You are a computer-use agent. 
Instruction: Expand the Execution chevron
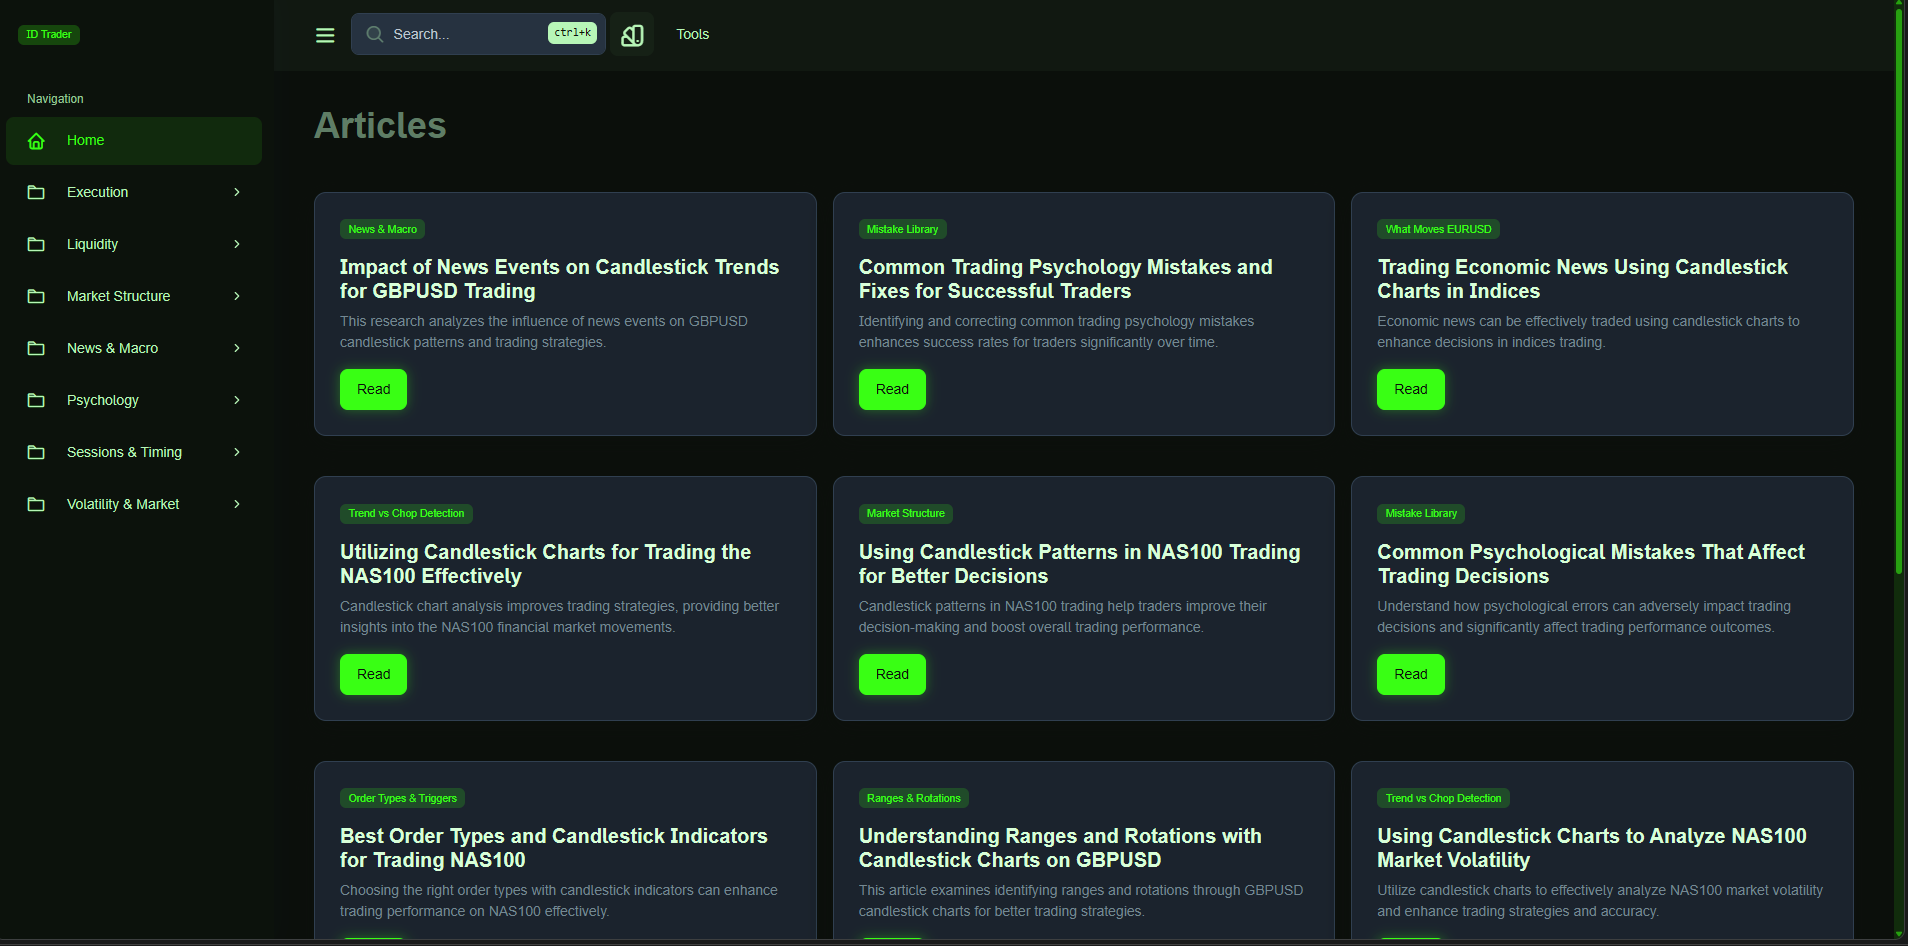(x=237, y=192)
